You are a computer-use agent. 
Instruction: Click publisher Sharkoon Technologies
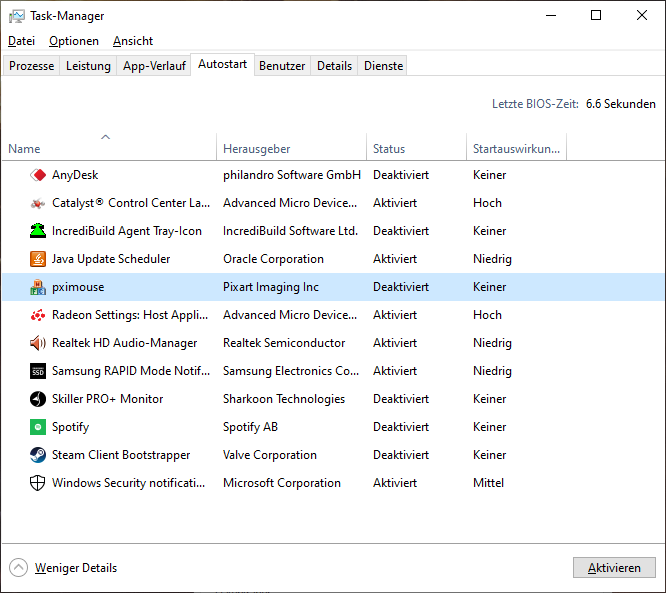[284, 399]
